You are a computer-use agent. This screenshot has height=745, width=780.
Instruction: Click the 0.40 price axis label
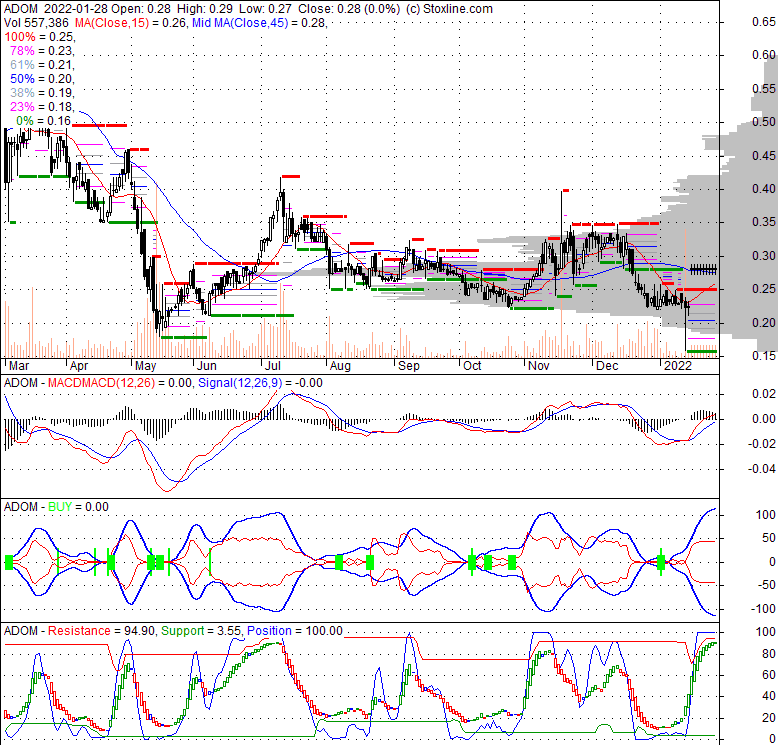click(764, 189)
